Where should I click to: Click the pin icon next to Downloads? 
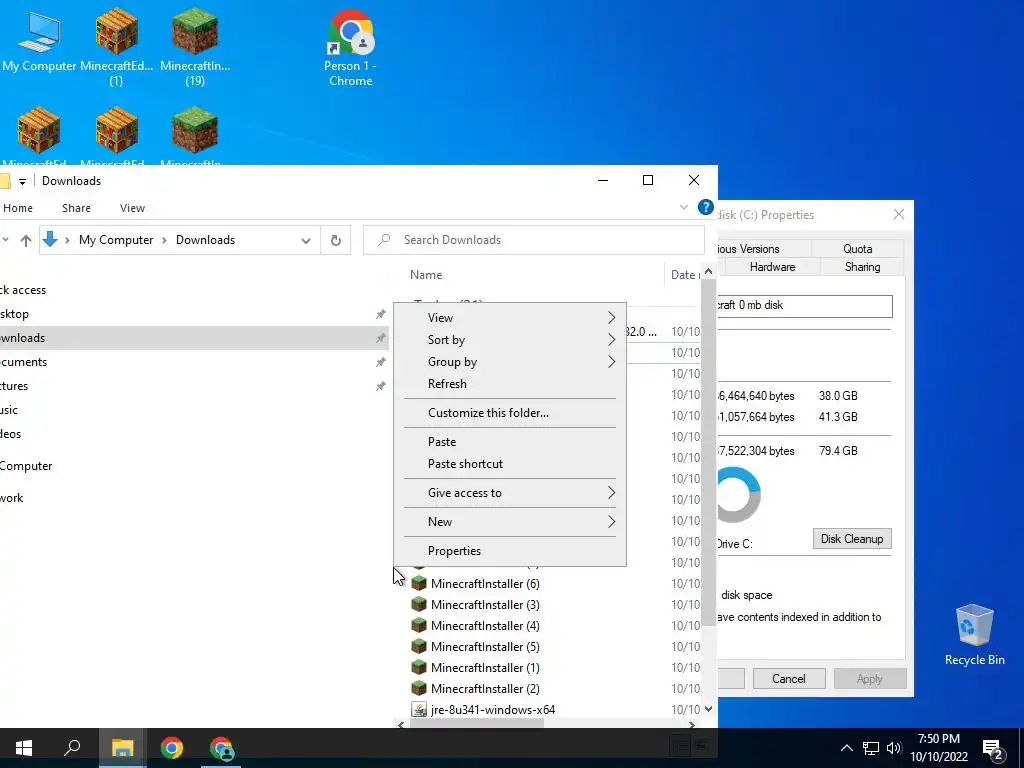(x=380, y=338)
